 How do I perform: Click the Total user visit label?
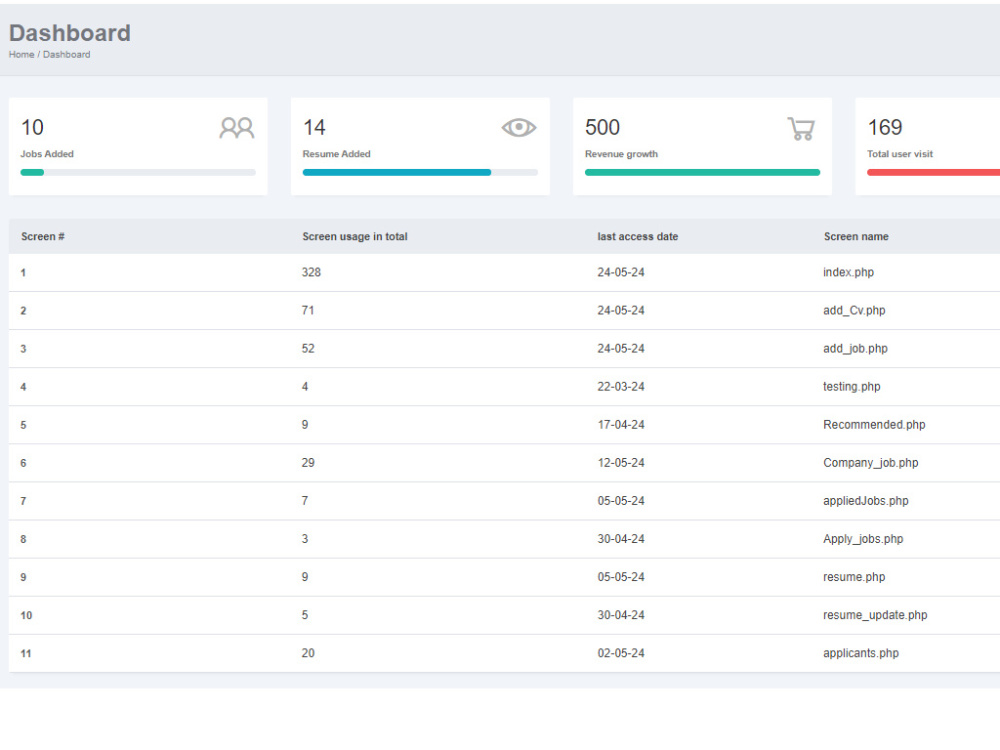pyautogui.click(x=900, y=154)
